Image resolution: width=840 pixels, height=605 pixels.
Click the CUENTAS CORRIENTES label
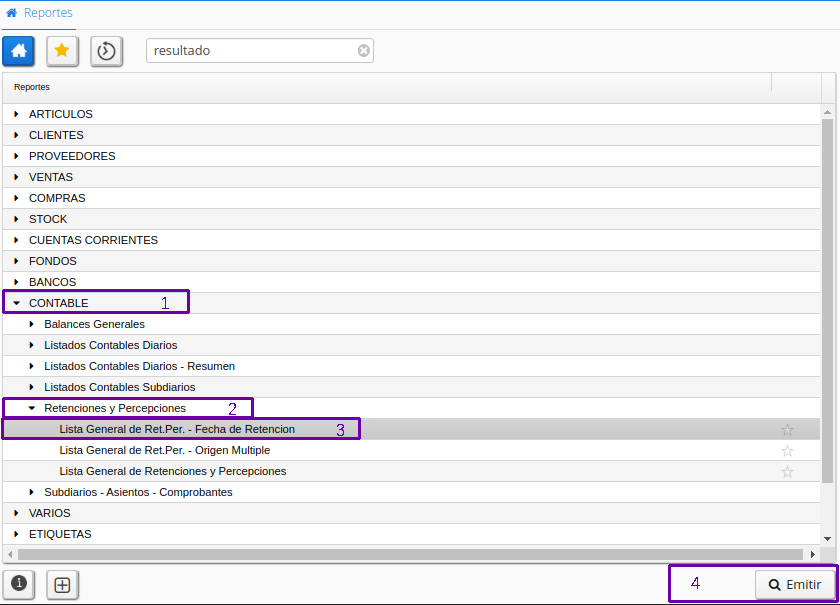pyautogui.click(x=93, y=240)
